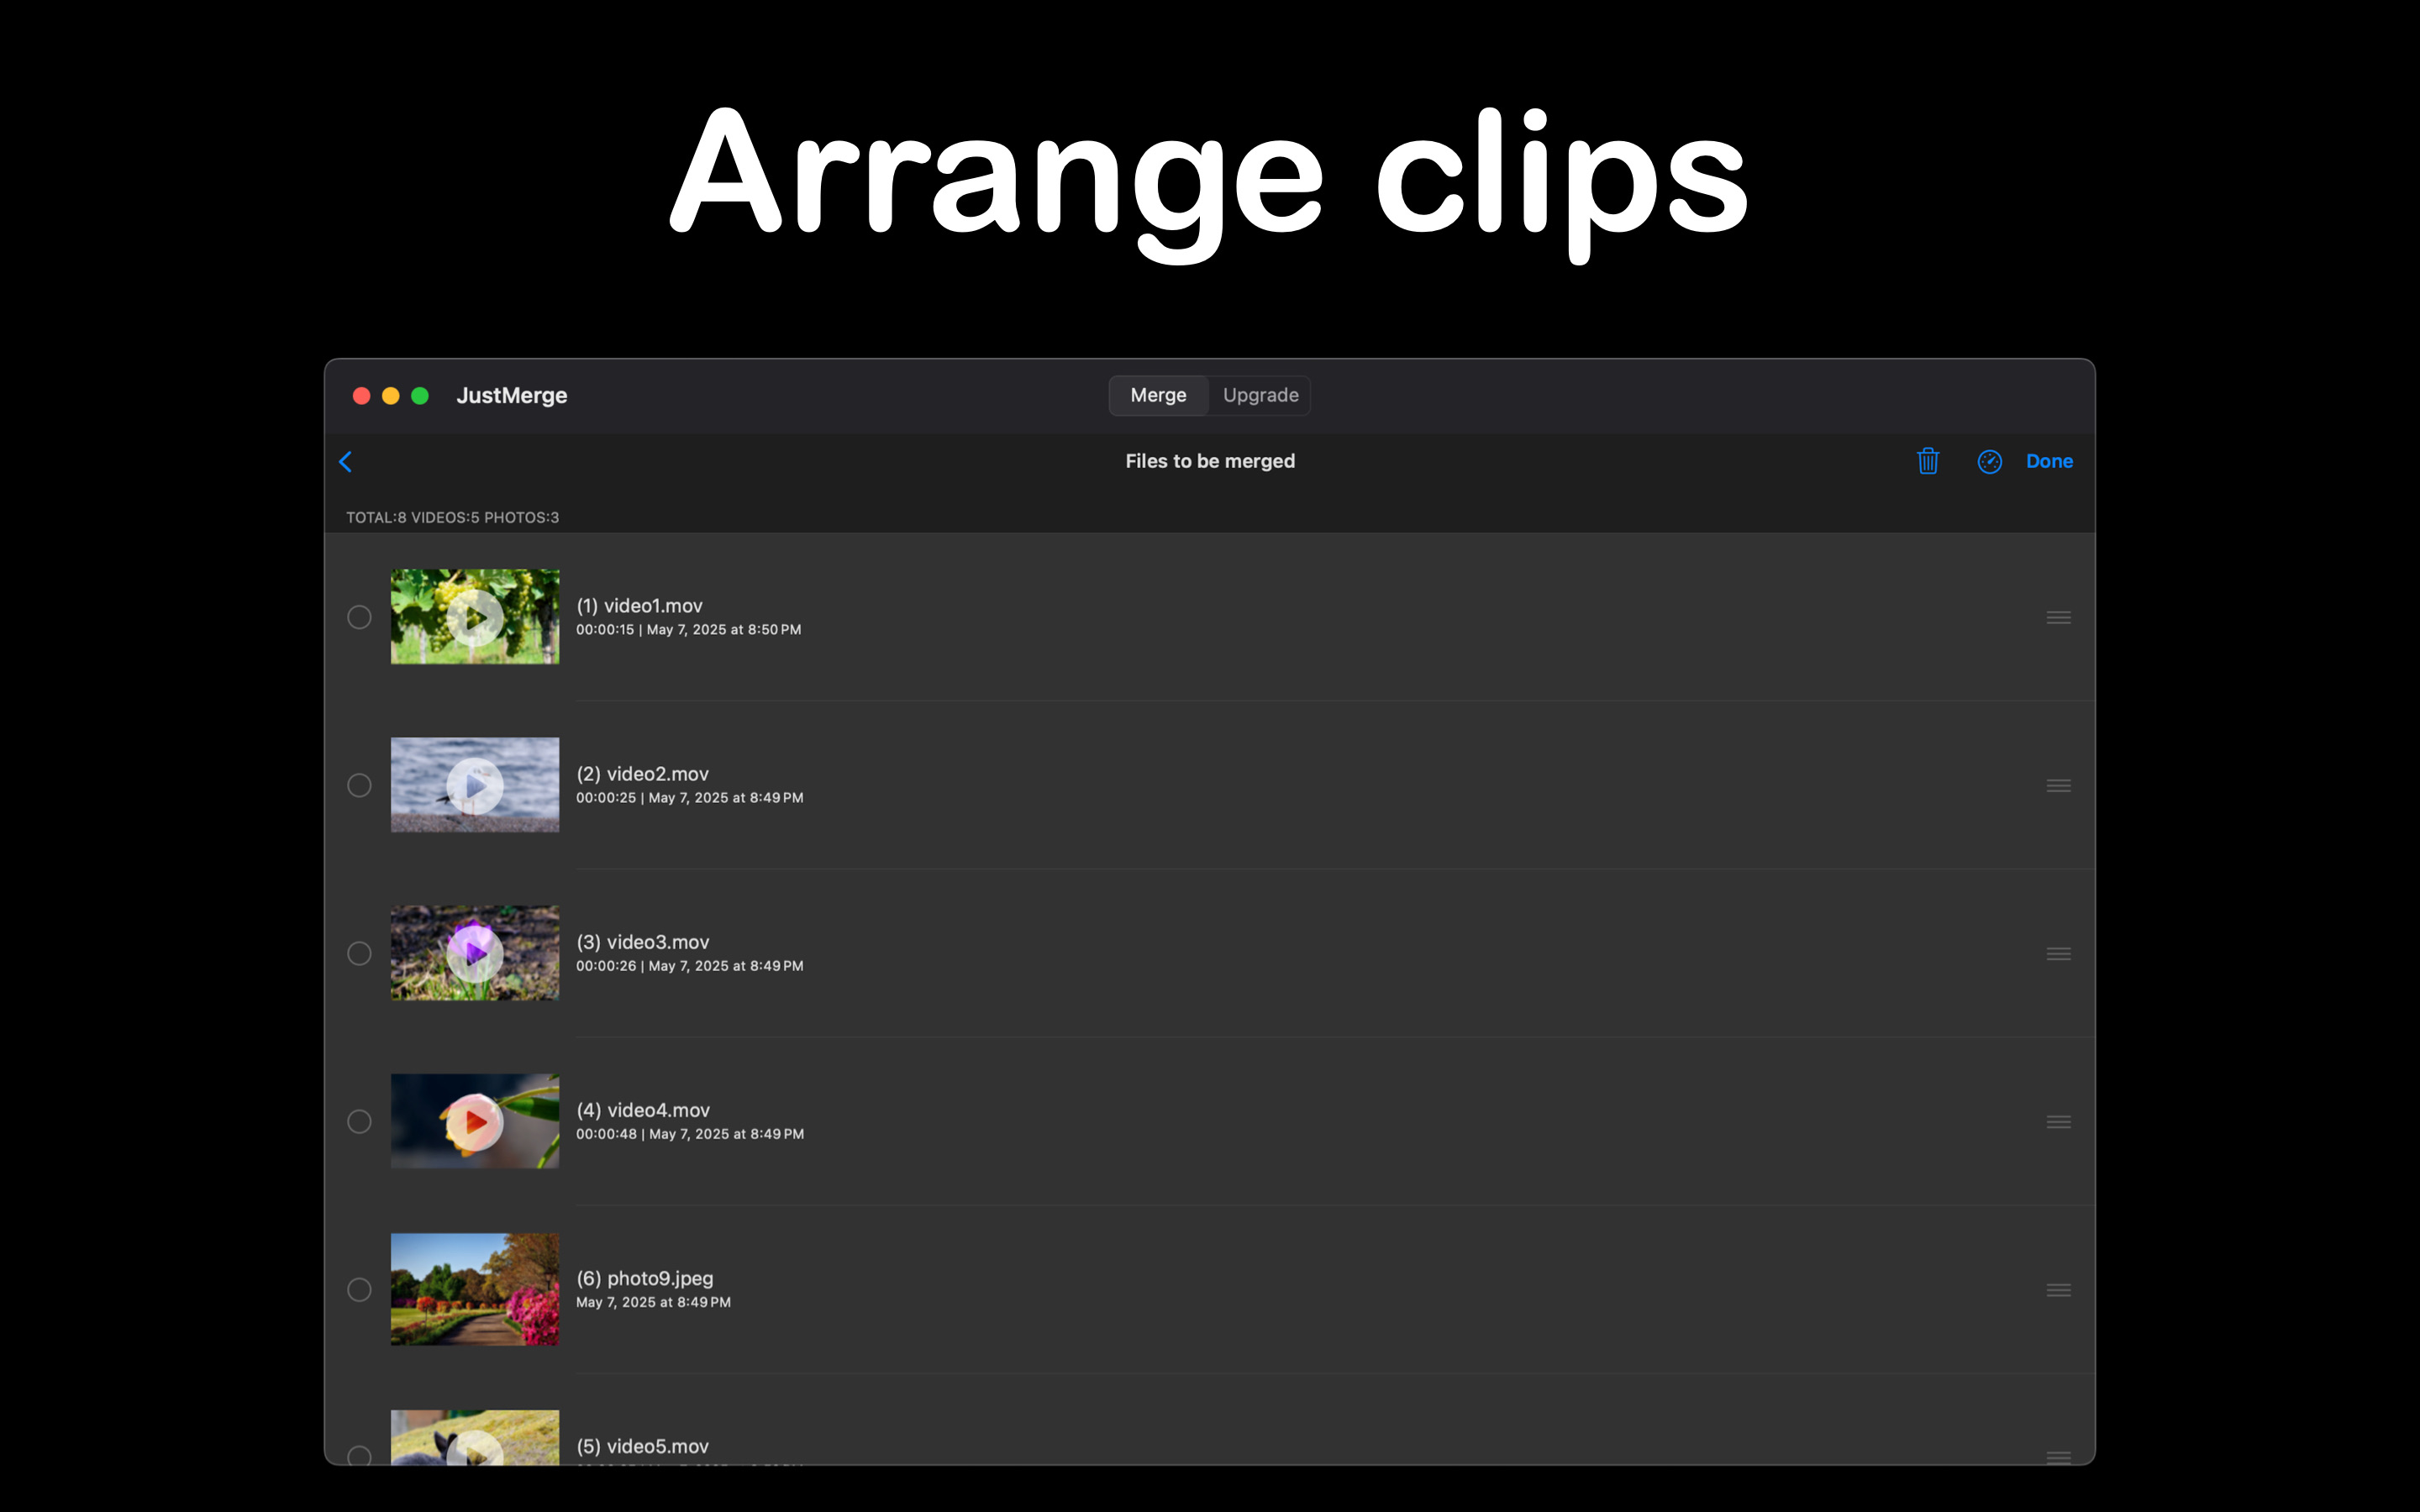
Task: Click Done to finish arranging
Action: click(2049, 461)
